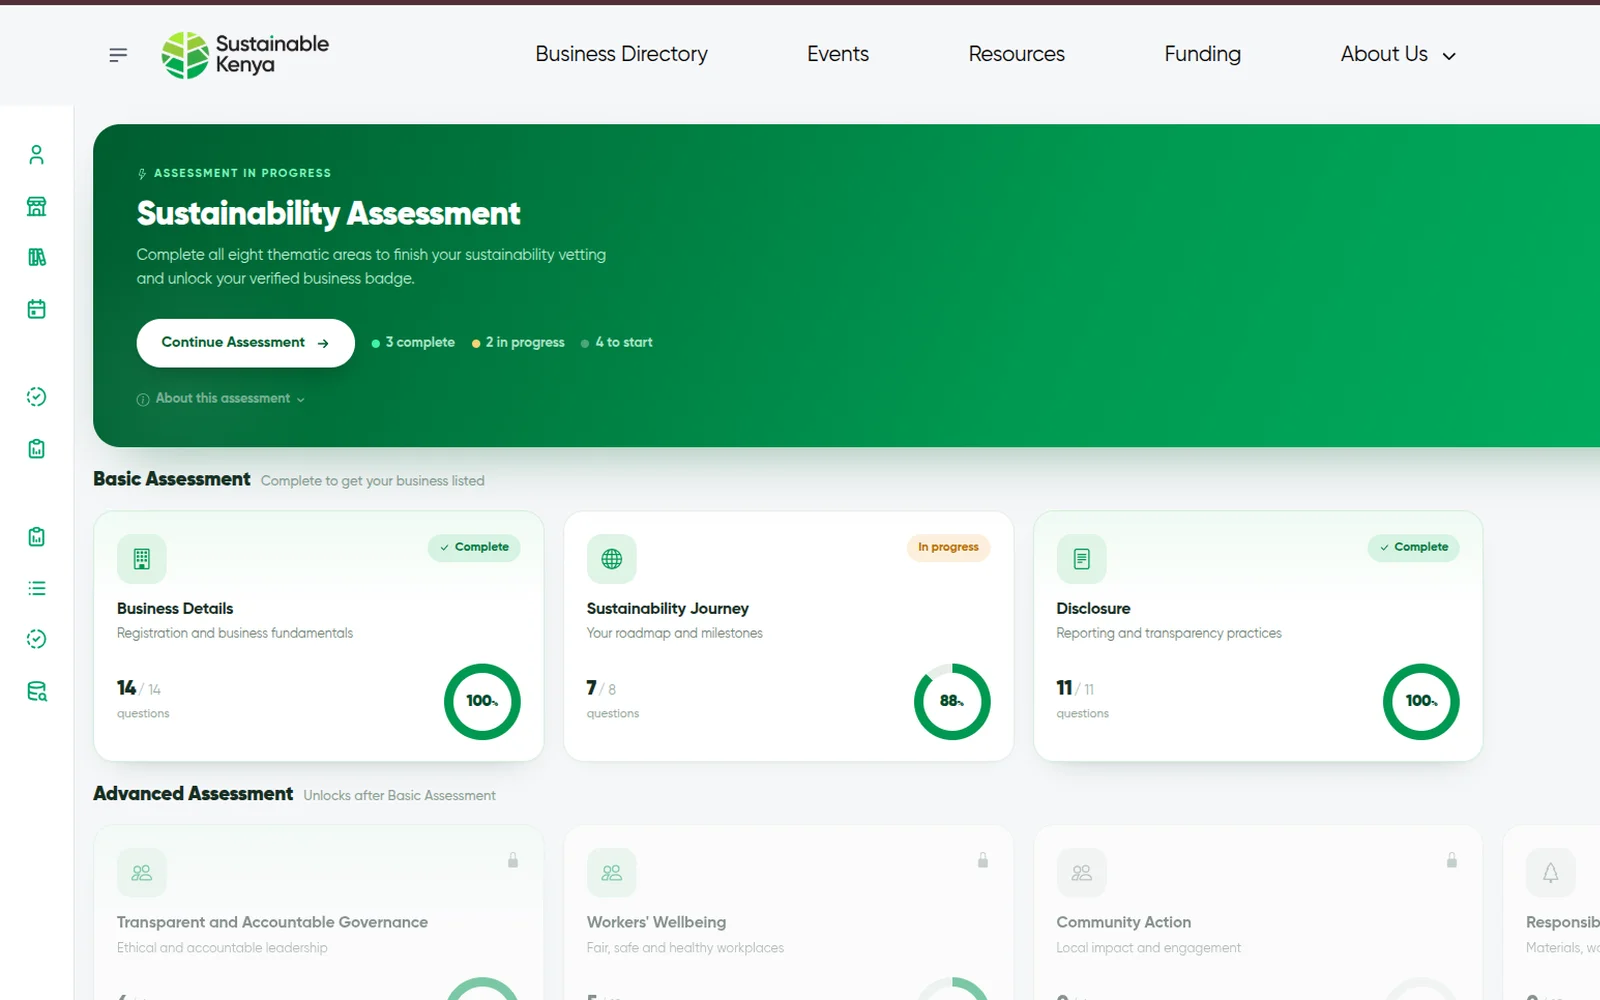Click the lock icon on Governance card
1600x1000 pixels.
coord(513,860)
